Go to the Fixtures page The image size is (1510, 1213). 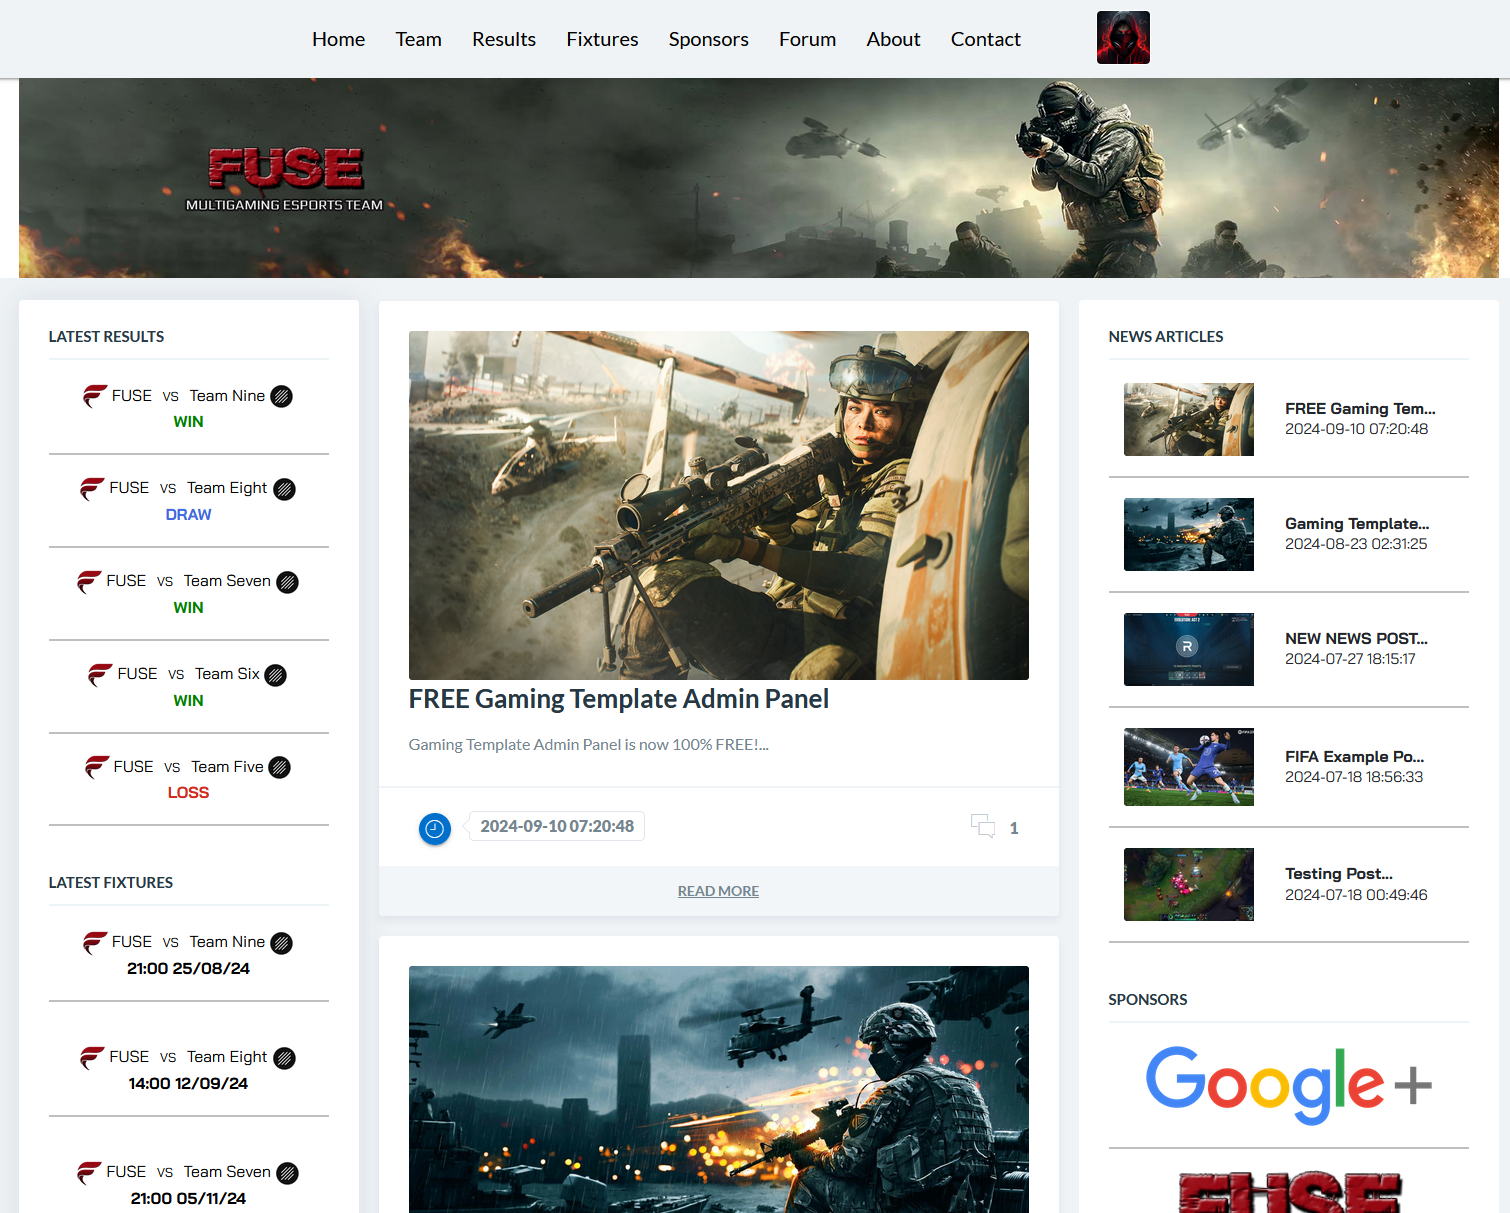pos(602,39)
